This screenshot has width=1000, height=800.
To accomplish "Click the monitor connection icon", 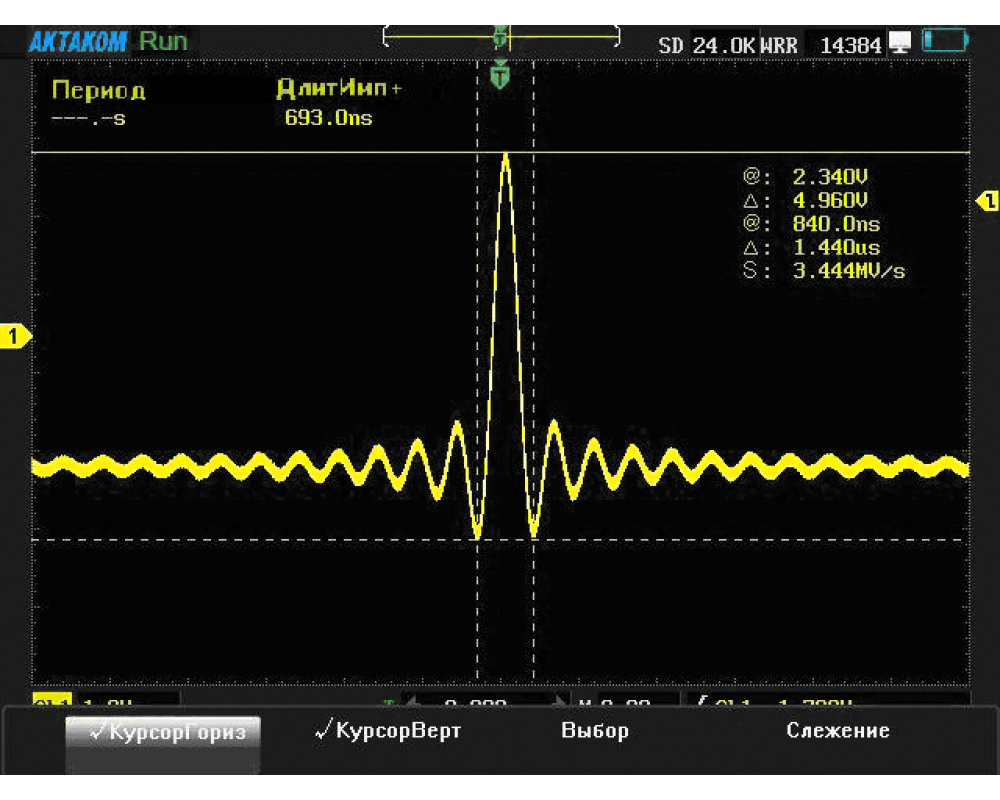I will [901, 42].
